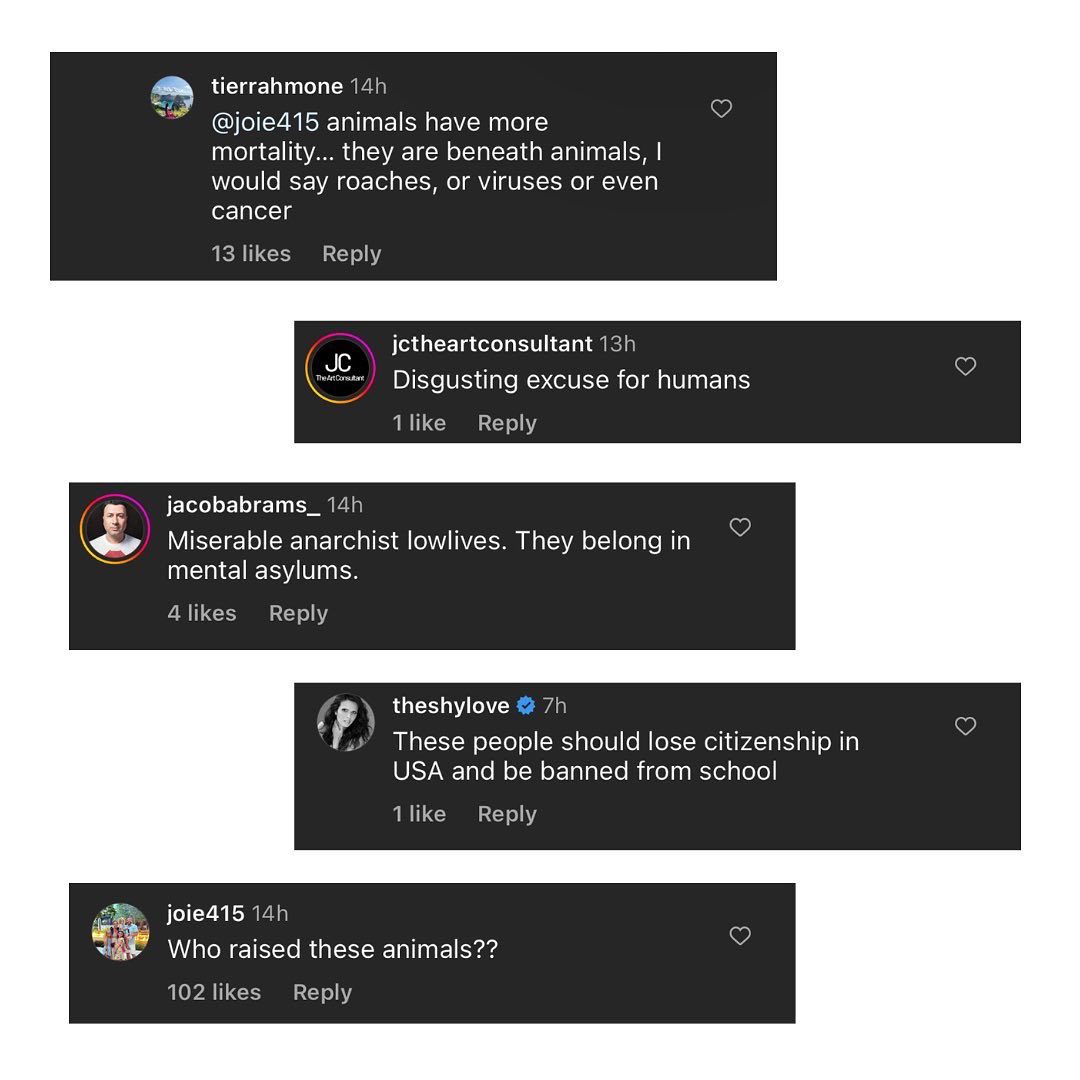Reply to theshylove's citizenship comment
This screenshot has height=1080, width=1080.
507,814
